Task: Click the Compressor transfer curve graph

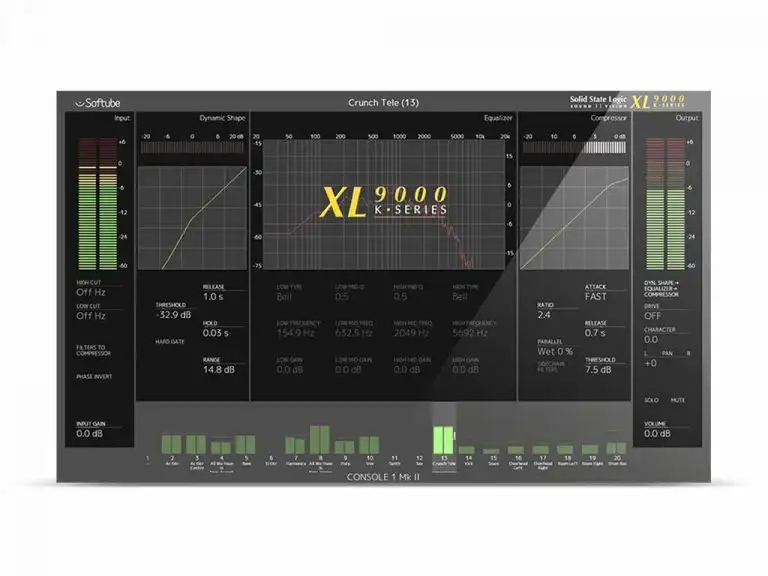Action: coord(574,218)
